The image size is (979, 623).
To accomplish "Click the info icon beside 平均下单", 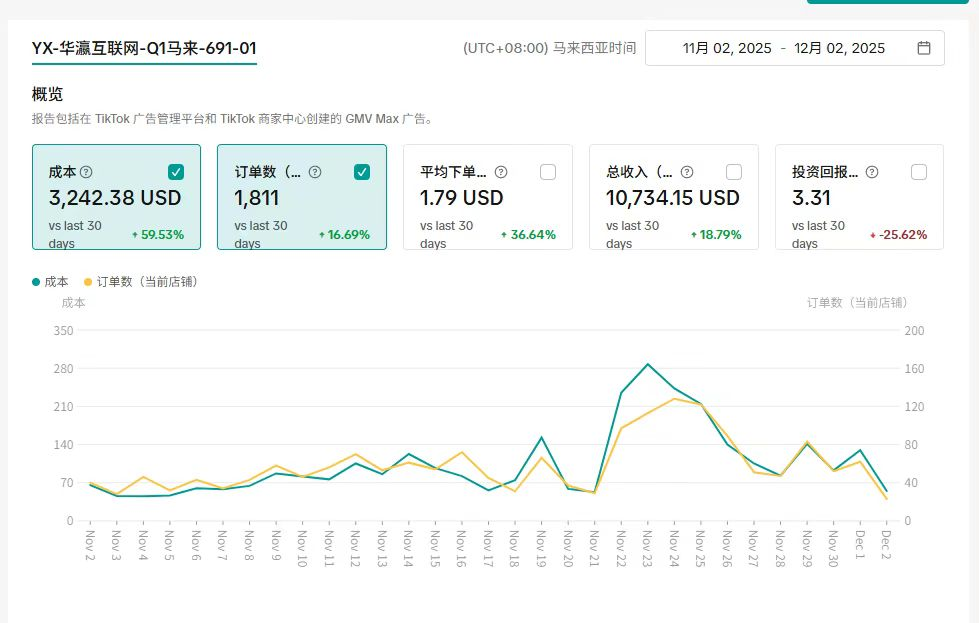I will pos(501,172).
